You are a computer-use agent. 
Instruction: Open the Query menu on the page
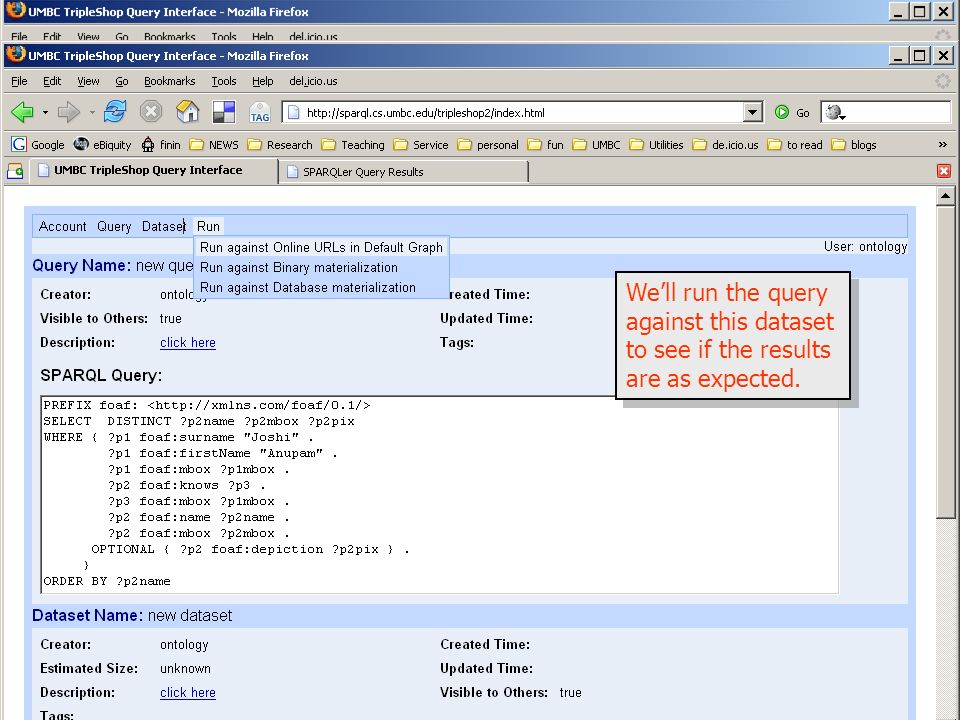tap(114, 226)
